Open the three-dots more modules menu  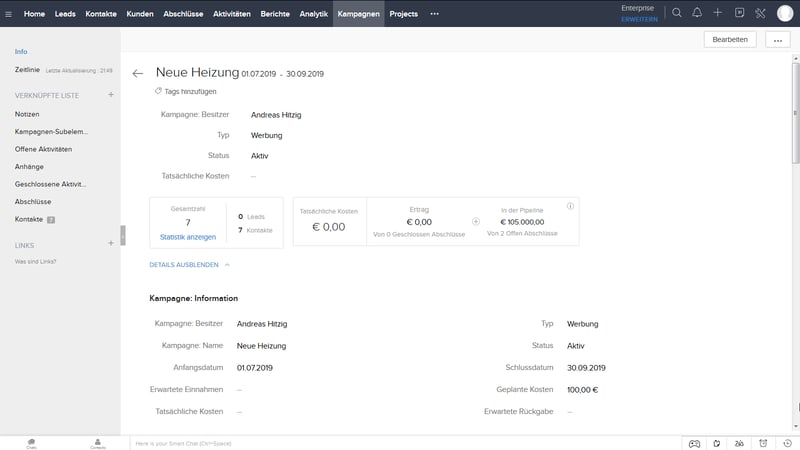(x=434, y=14)
